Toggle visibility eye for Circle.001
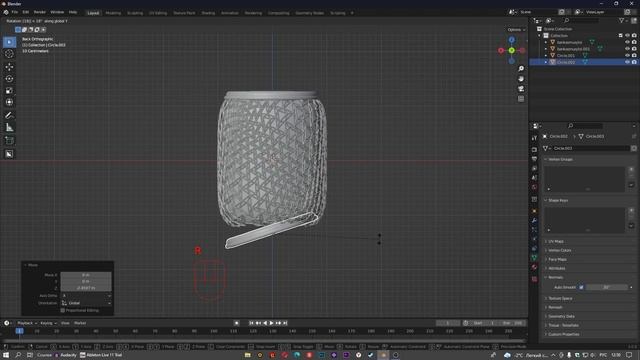 (x=627, y=56)
